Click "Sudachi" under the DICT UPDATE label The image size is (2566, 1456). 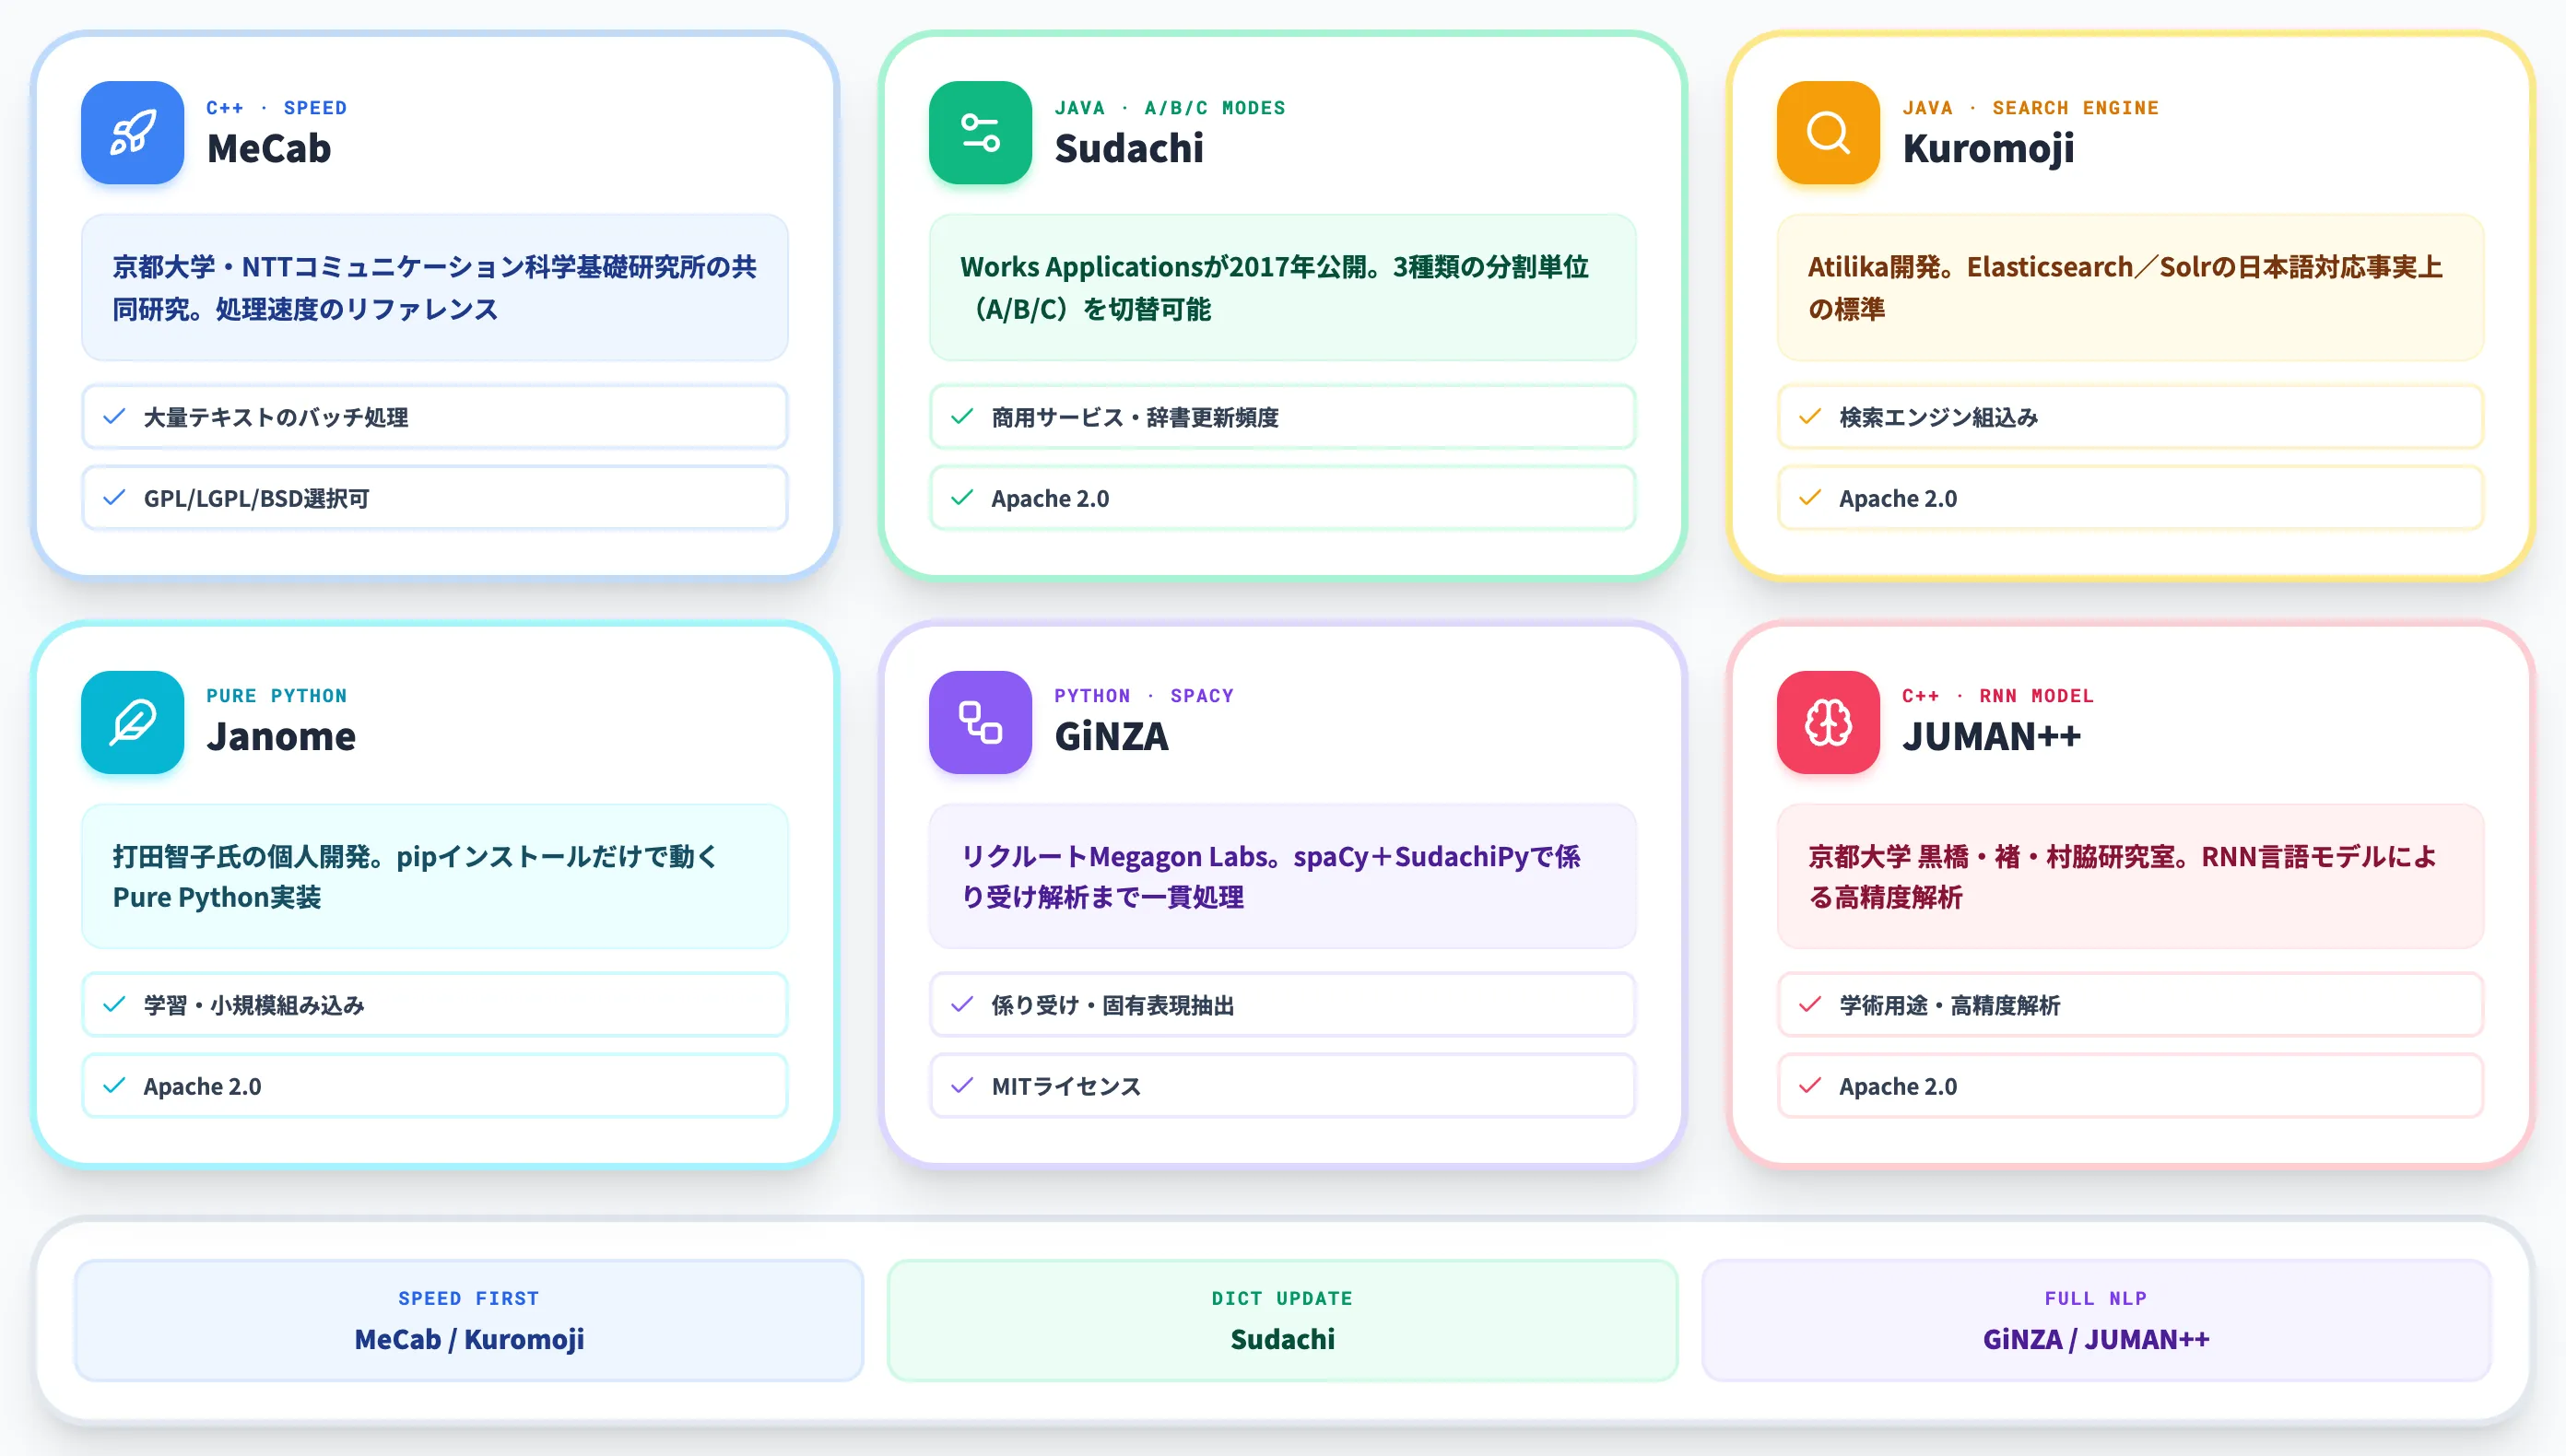point(1283,1339)
